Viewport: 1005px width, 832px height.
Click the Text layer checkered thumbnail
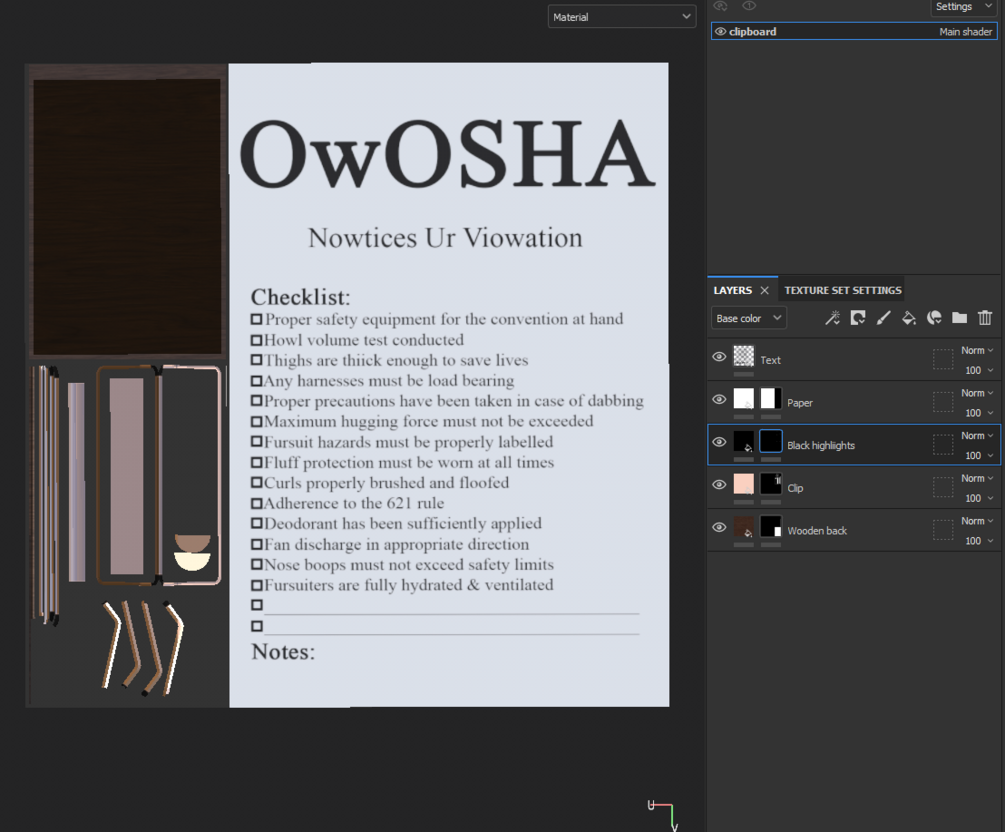(743, 356)
